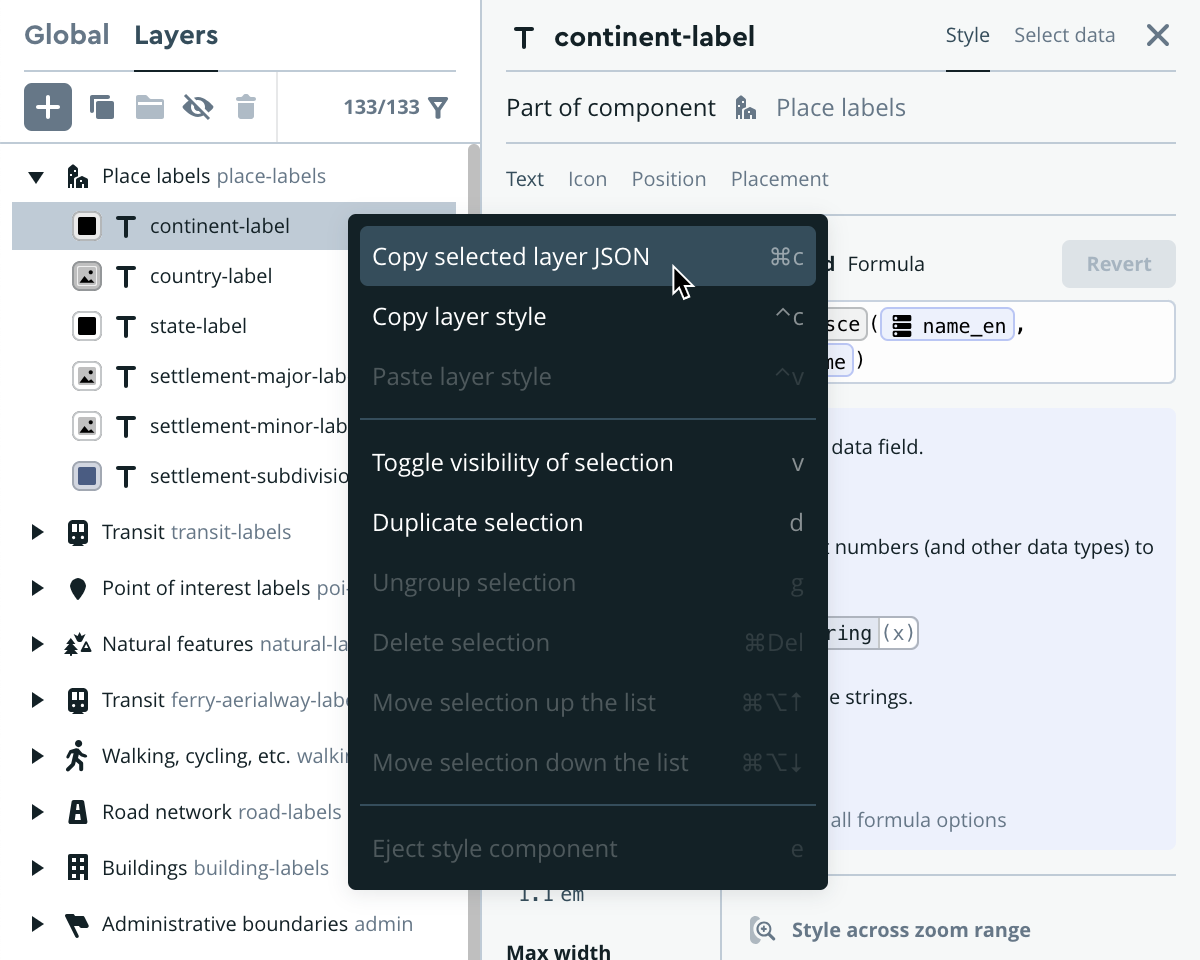Viewport: 1200px width, 960px height.
Task: Click the trash icon to delete layers
Action: click(246, 106)
